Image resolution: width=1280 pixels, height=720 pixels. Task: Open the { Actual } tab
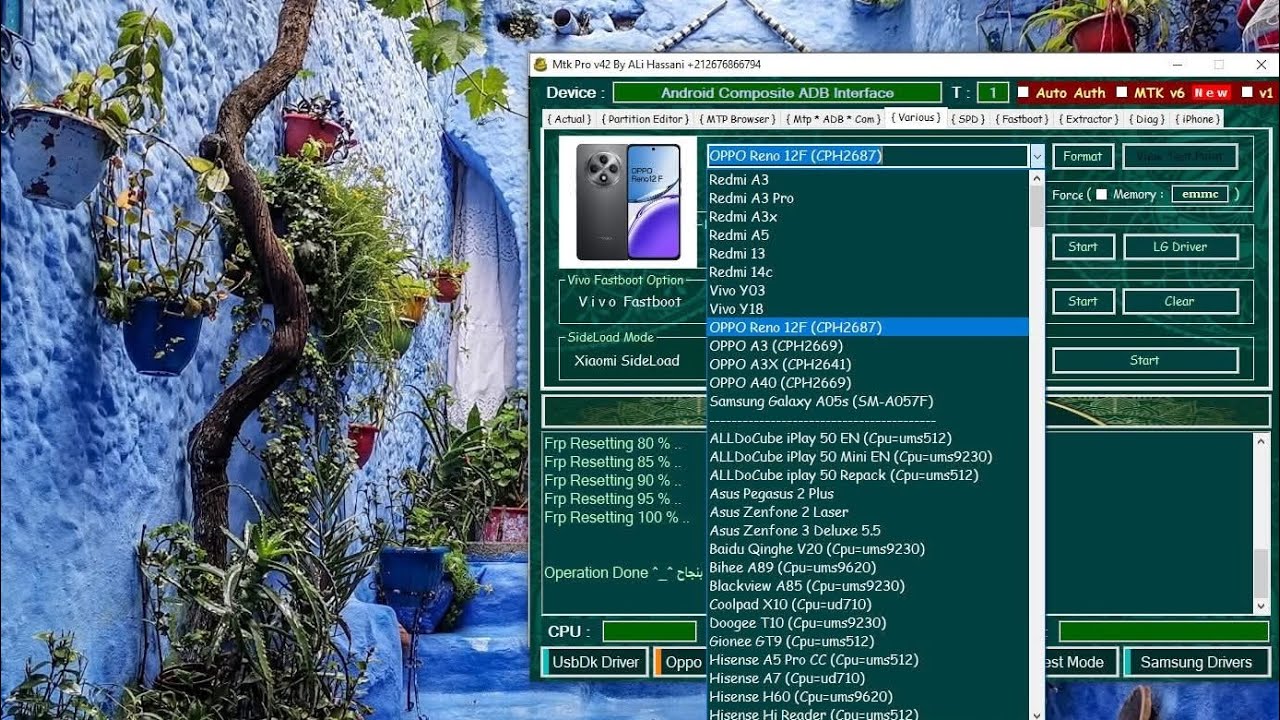tap(570, 119)
